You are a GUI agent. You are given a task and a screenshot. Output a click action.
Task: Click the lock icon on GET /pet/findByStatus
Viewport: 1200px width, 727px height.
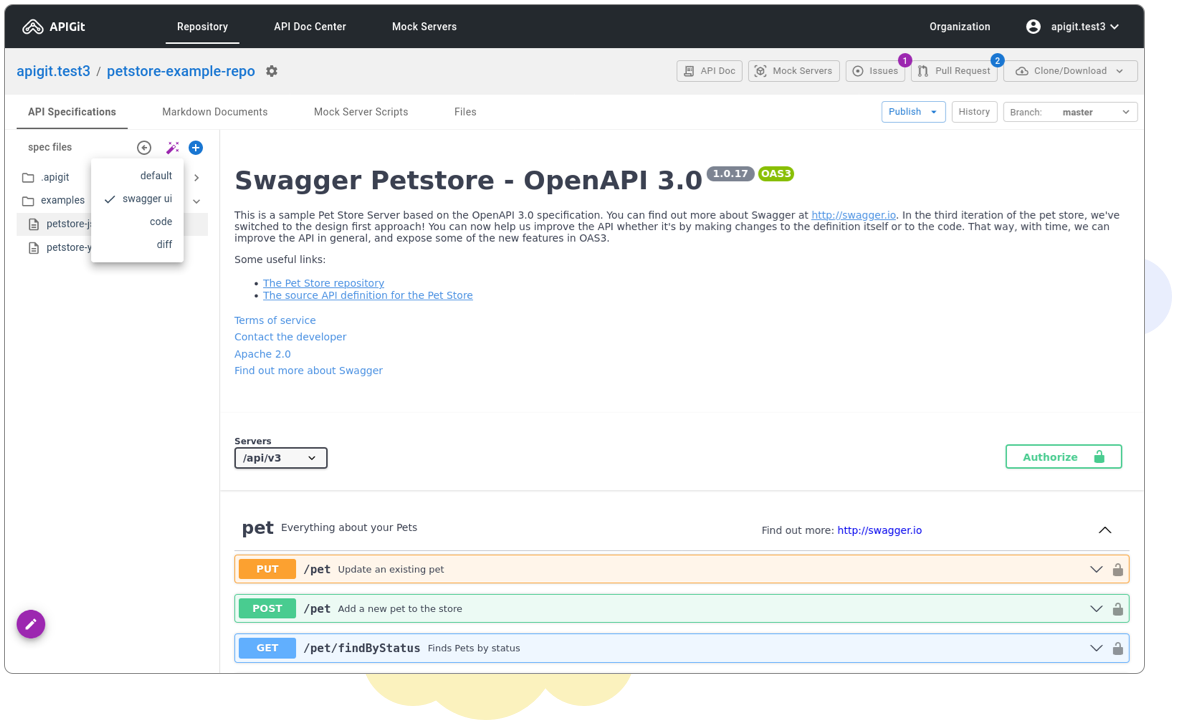[1118, 648]
